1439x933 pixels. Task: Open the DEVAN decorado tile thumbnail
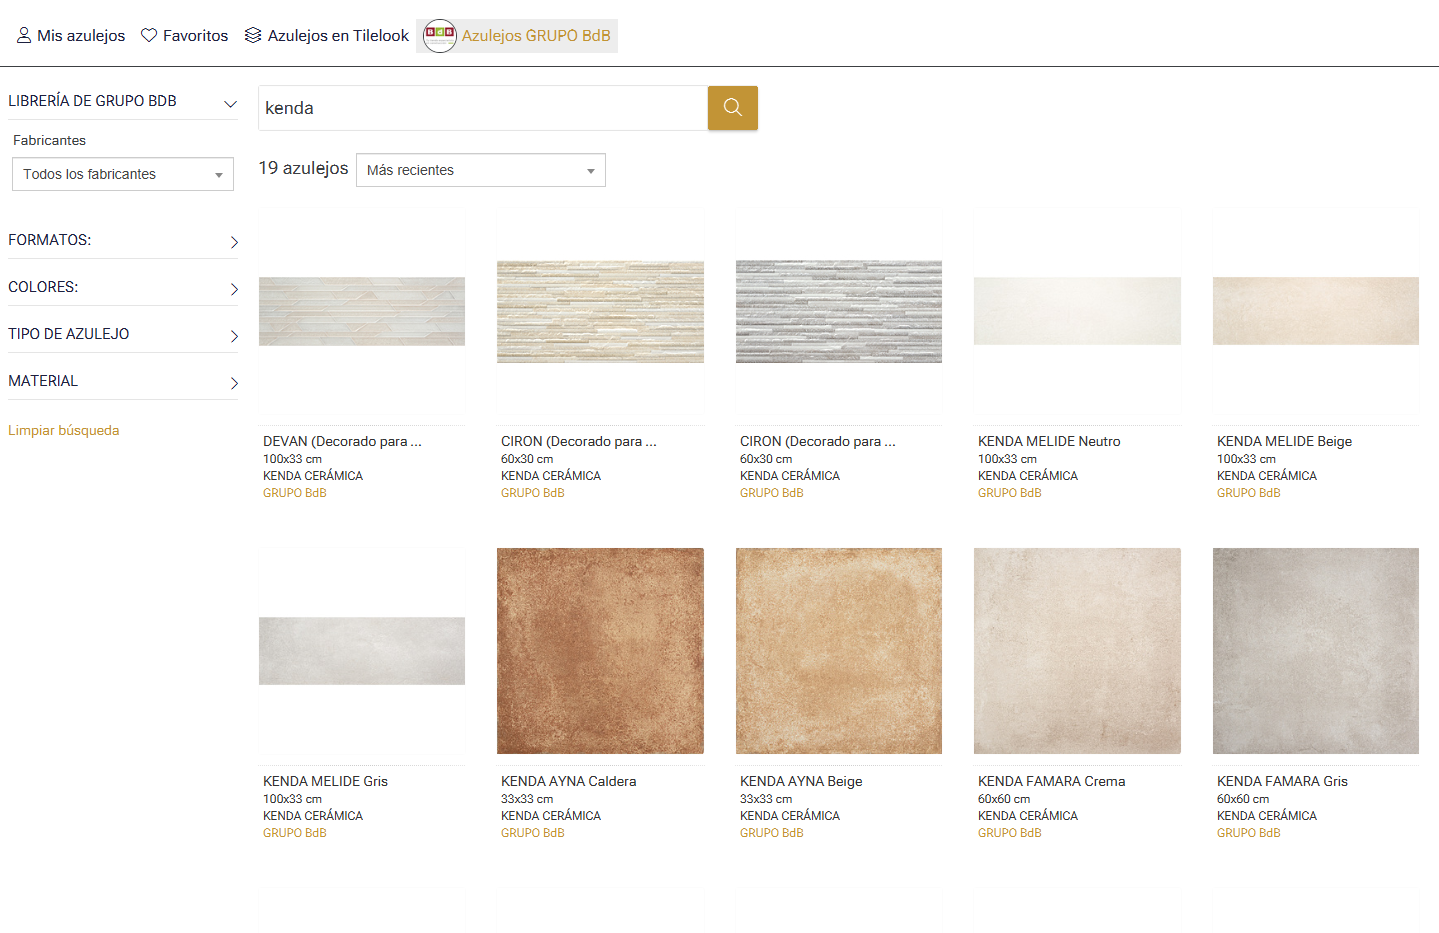[x=362, y=311]
